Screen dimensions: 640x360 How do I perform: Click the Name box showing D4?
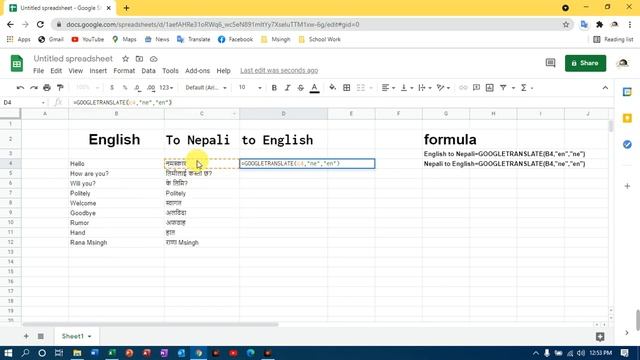point(24,102)
